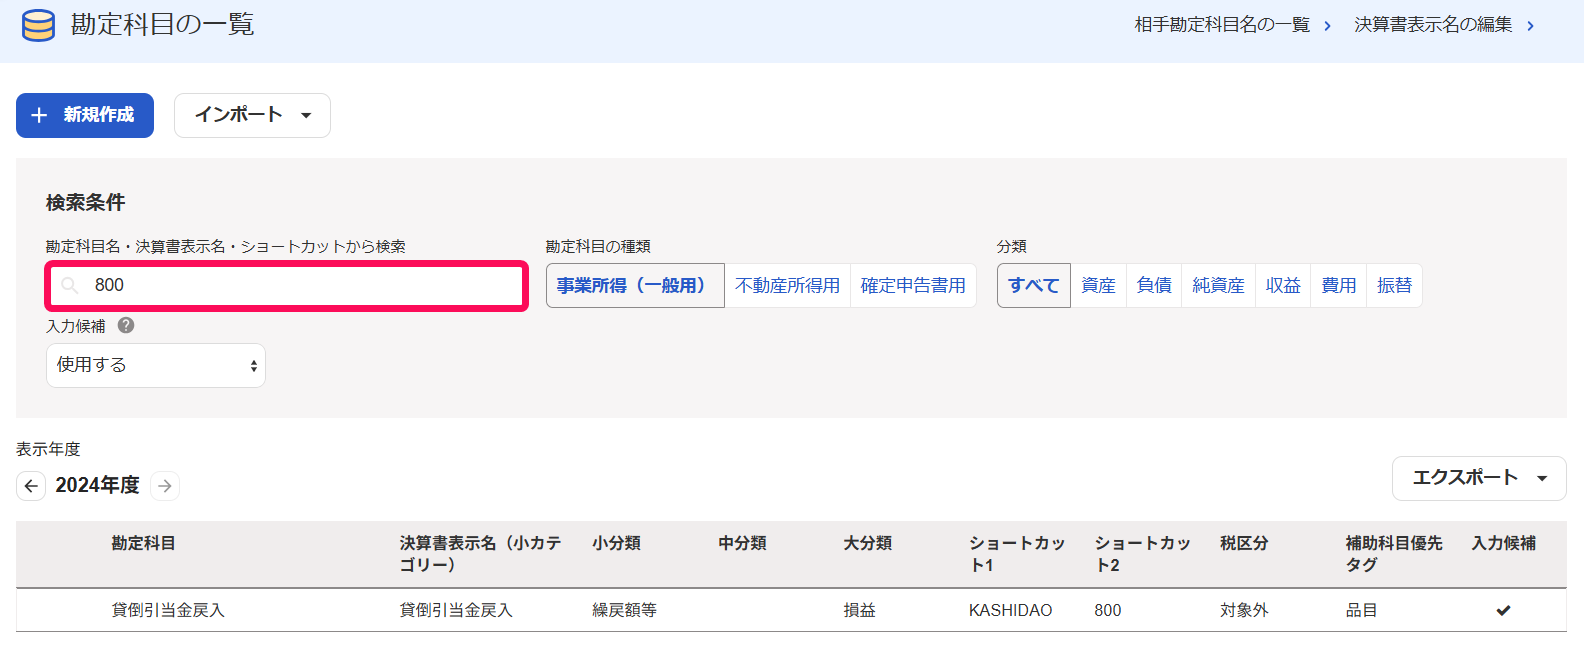Click the 小分類 column header
The height and width of the screenshot is (661, 1584).
616,543
